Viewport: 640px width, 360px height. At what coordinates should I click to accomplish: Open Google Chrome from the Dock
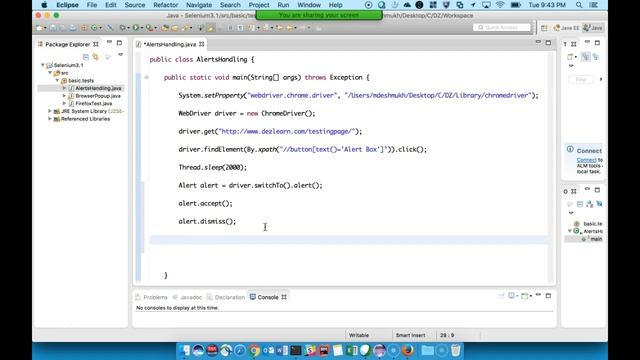[x=254, y=350]
